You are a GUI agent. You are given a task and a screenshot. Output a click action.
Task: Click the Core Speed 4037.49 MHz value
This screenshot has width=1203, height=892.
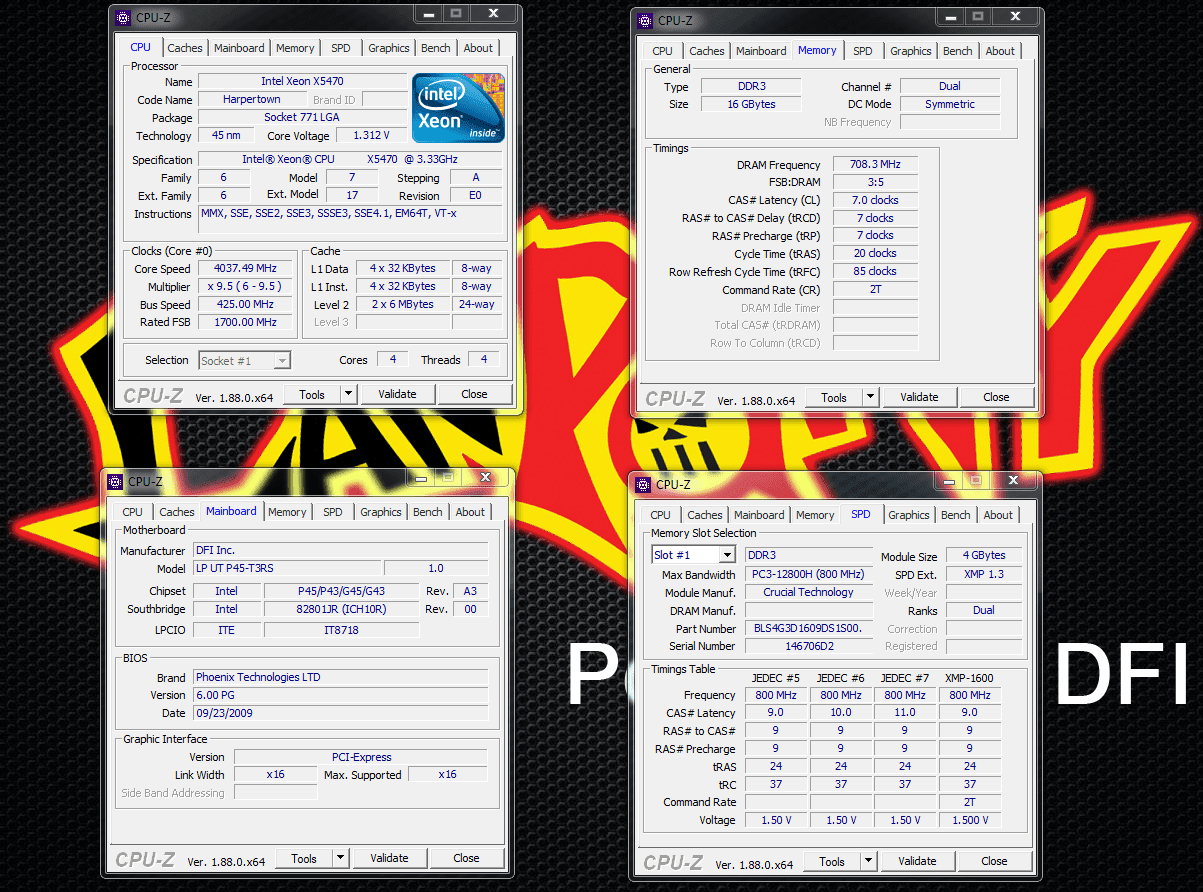[x=245, y=268]
